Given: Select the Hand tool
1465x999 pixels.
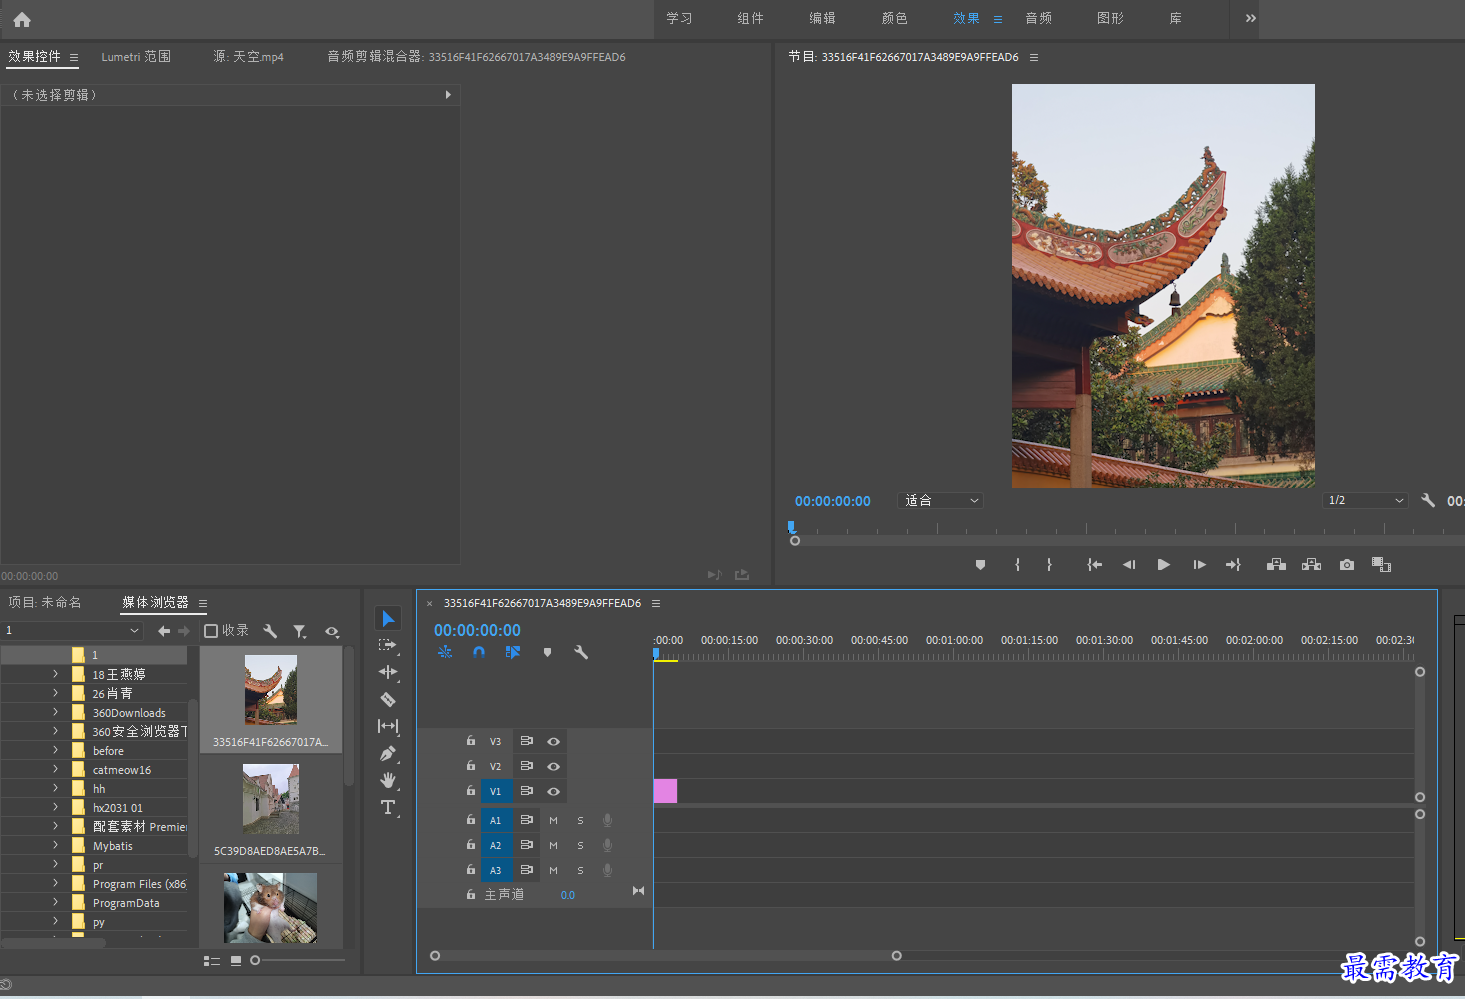Looking at the screenshot, I should [x=388, y=780].
